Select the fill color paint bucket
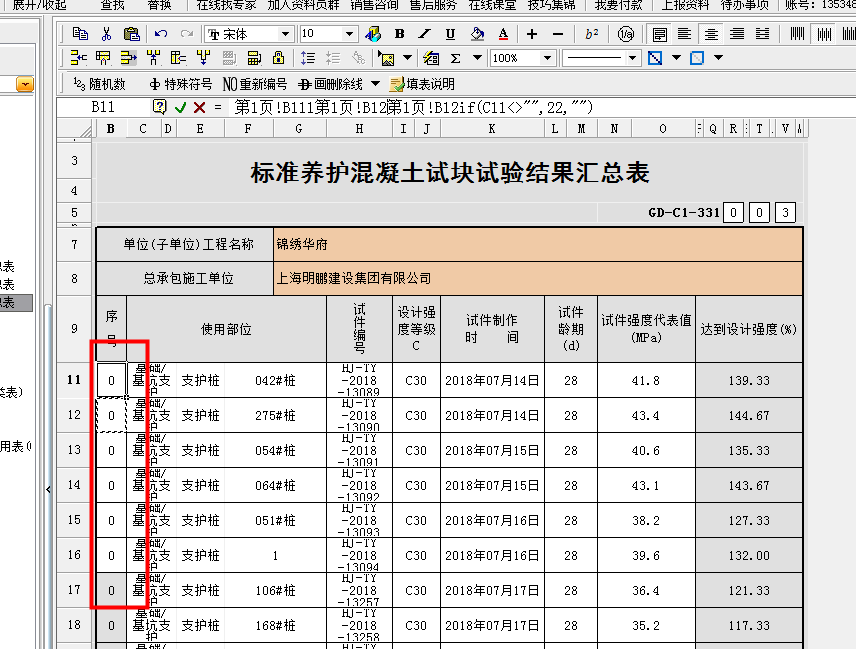The height and width of the screenshot is (649, 856). (x=477, y=34)
